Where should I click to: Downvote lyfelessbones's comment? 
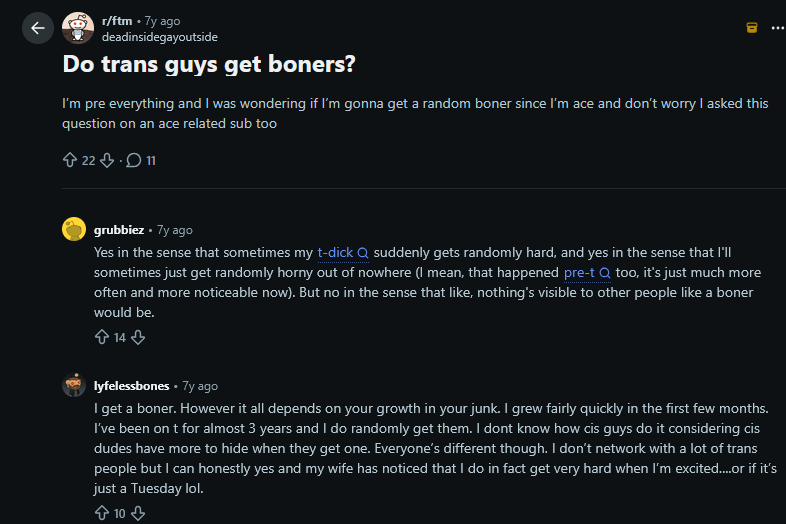pos(138,513)
